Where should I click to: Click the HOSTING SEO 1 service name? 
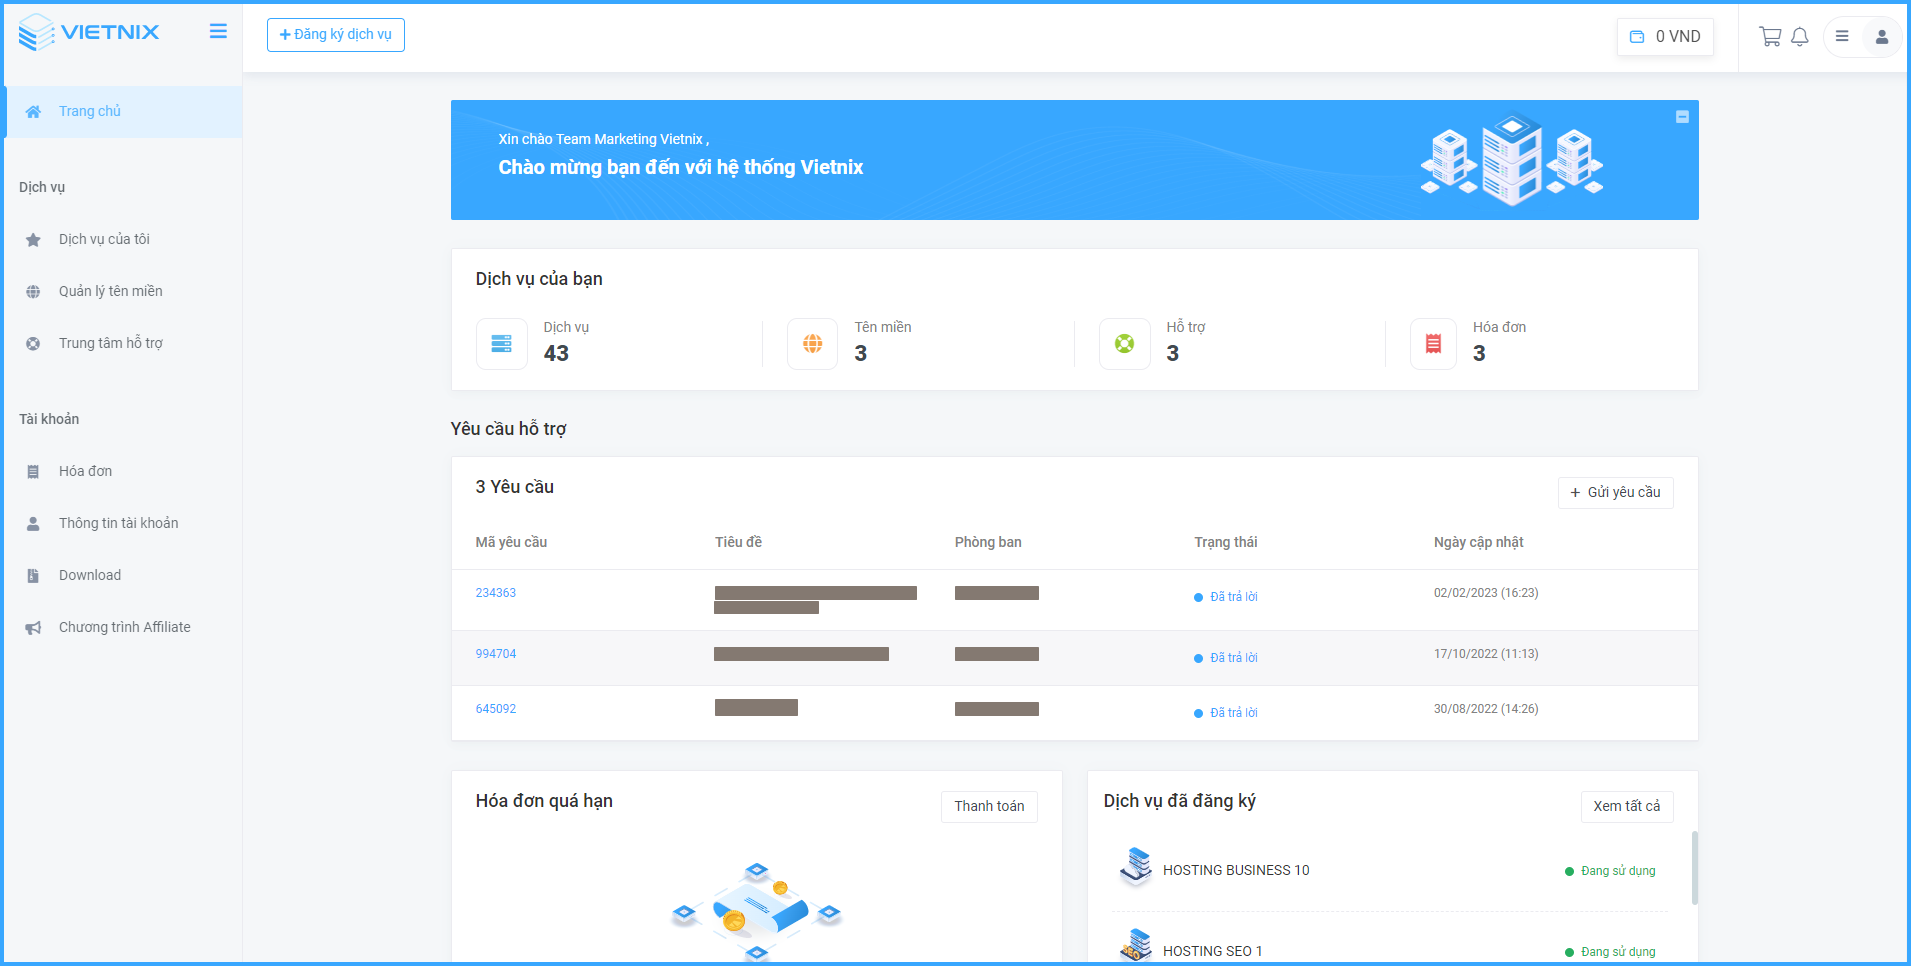pyautogui.click(x=1212, y=951)
